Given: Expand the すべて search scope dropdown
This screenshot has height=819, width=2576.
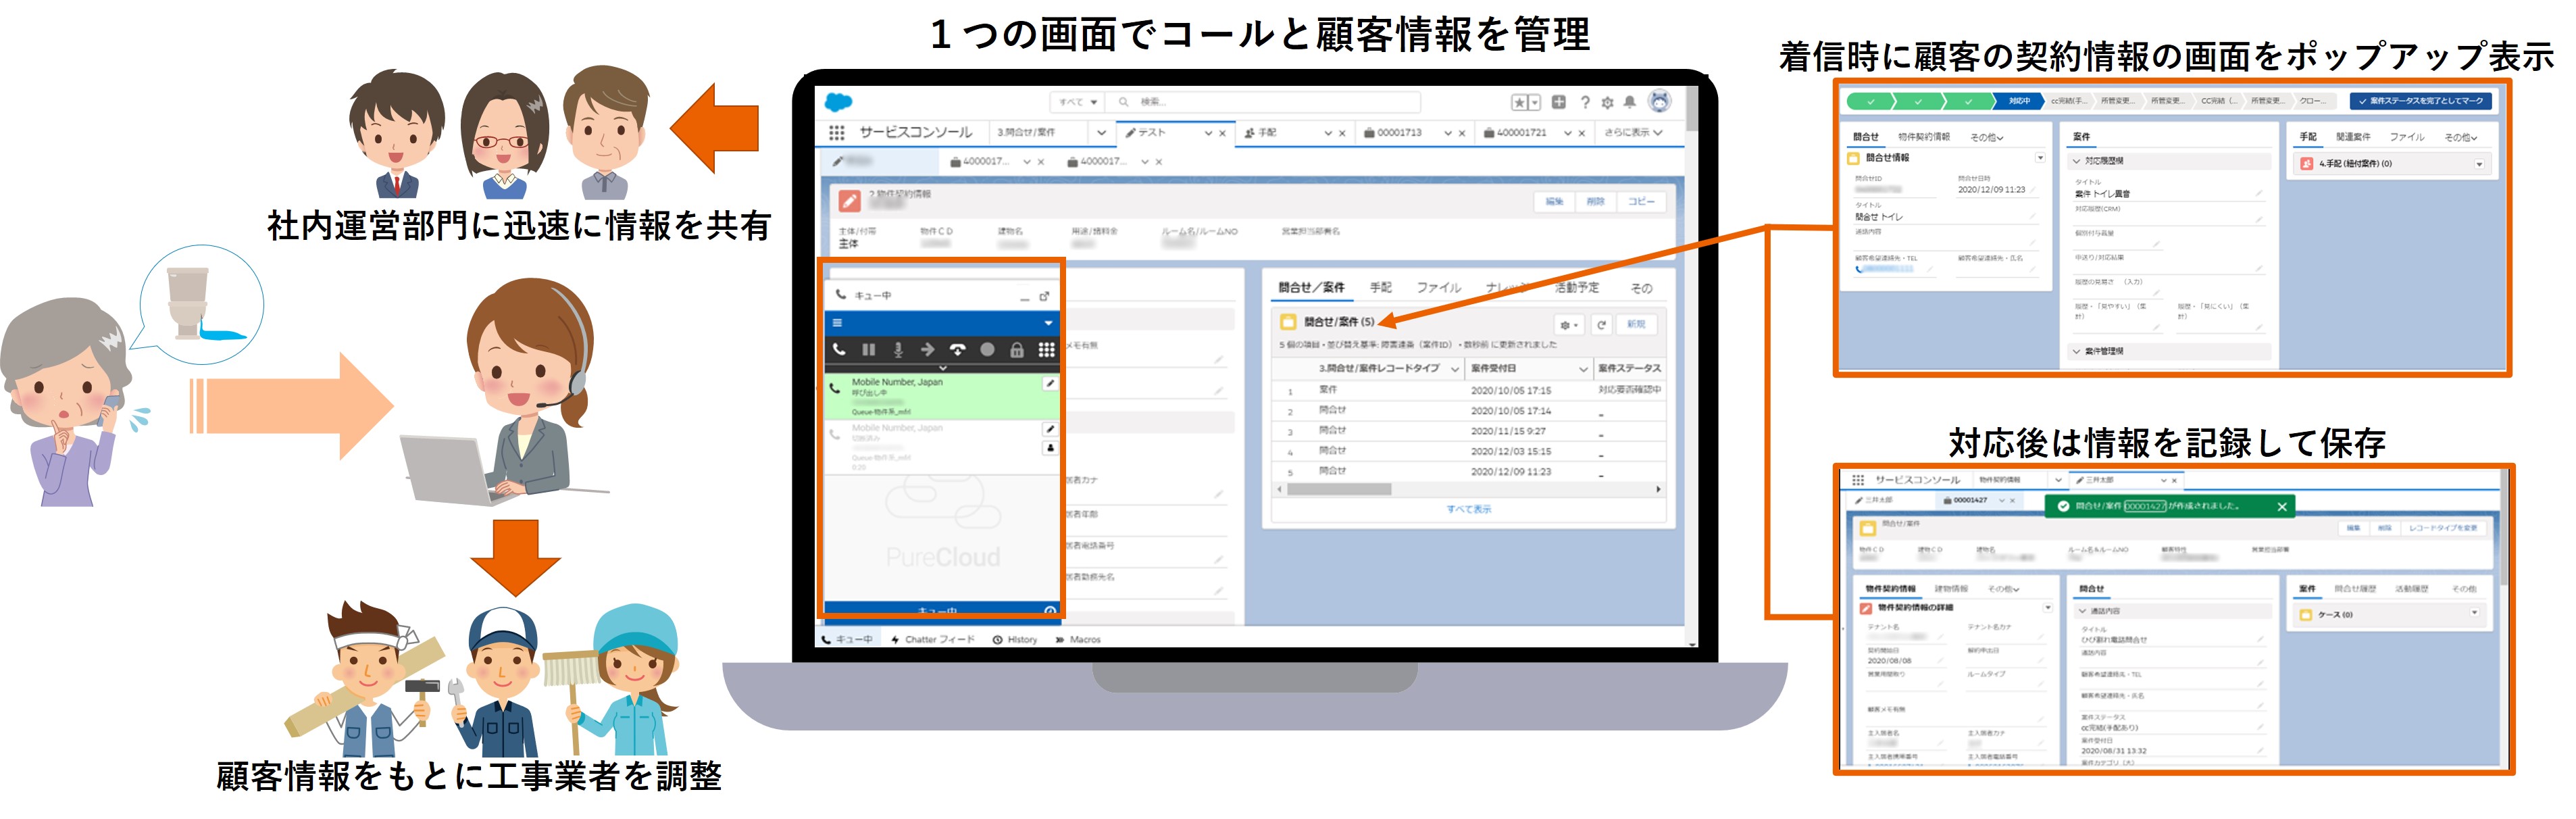Looking at the screenshot, I should (x=1078, y=102).
